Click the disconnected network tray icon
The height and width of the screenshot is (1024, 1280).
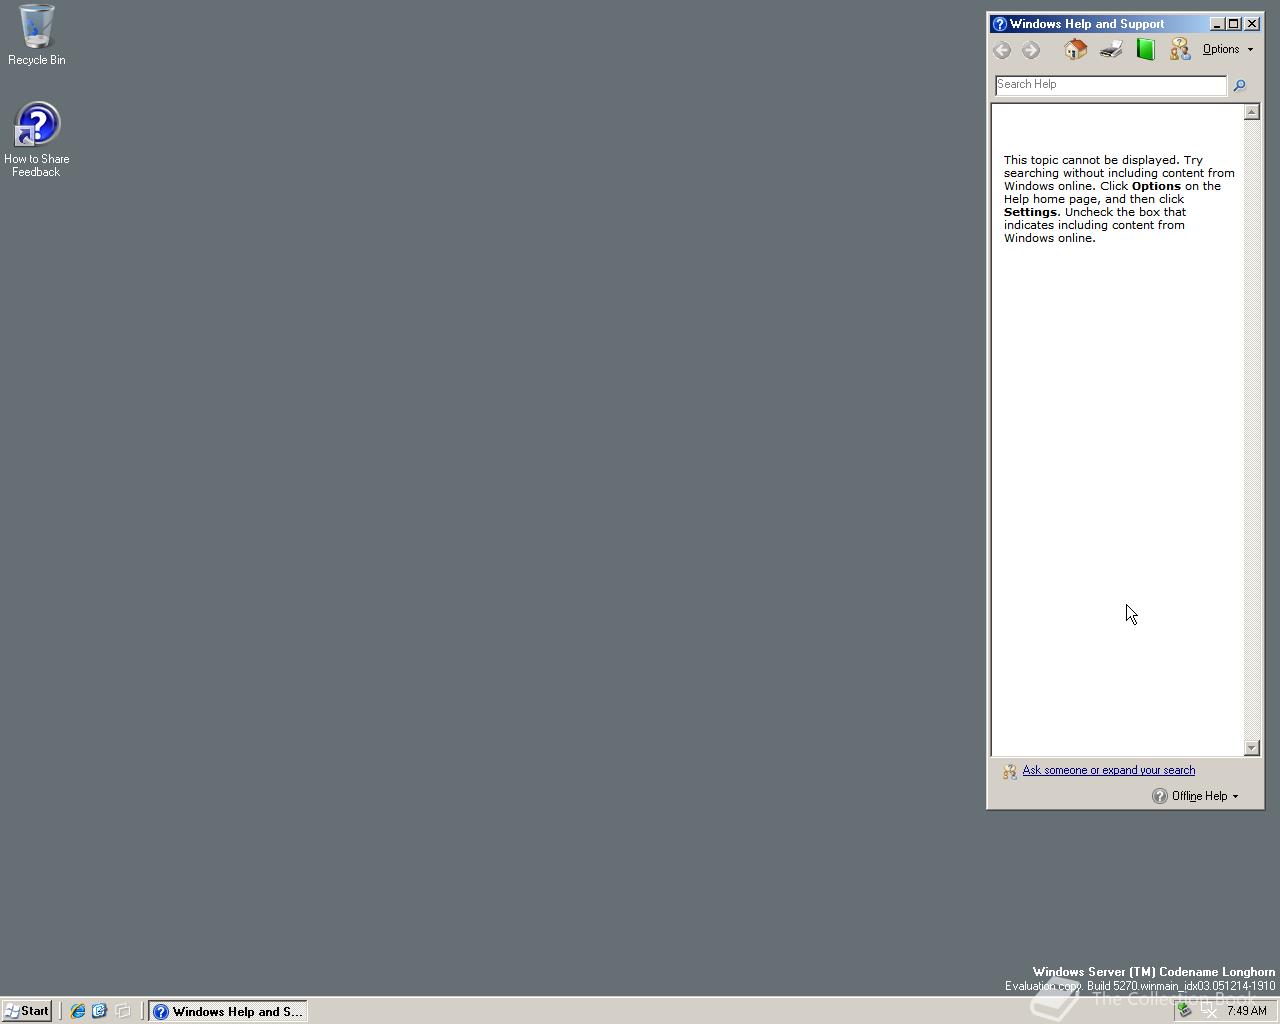pyautogui.click(x=1209, y=1011)
